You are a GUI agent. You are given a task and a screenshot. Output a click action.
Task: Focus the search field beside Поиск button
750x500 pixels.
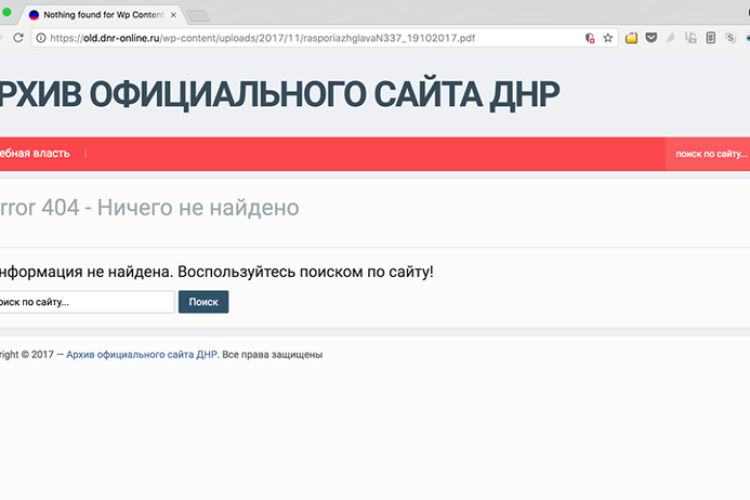(x=87, y=302)
